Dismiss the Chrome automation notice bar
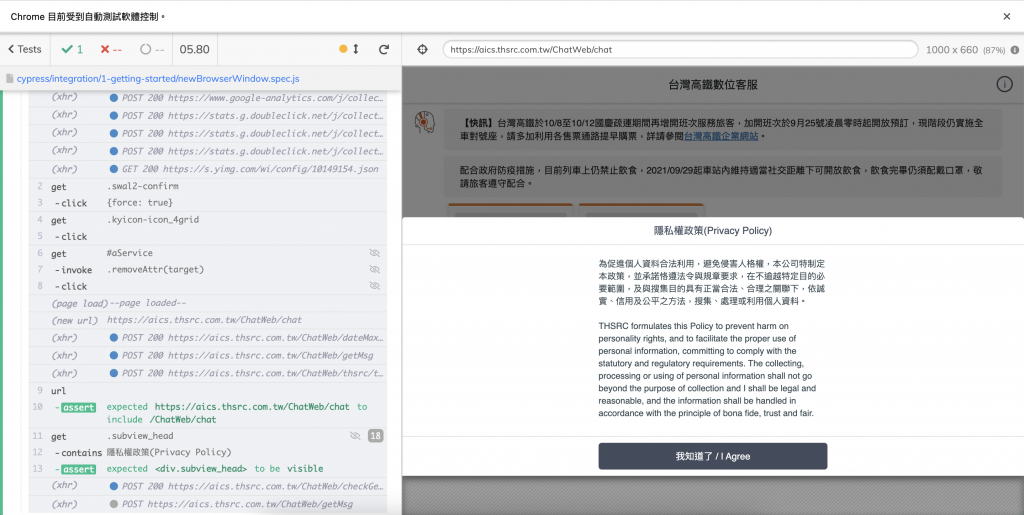Image resolution: width=1024 pixels, height=515 pixels. [1006, 16]
